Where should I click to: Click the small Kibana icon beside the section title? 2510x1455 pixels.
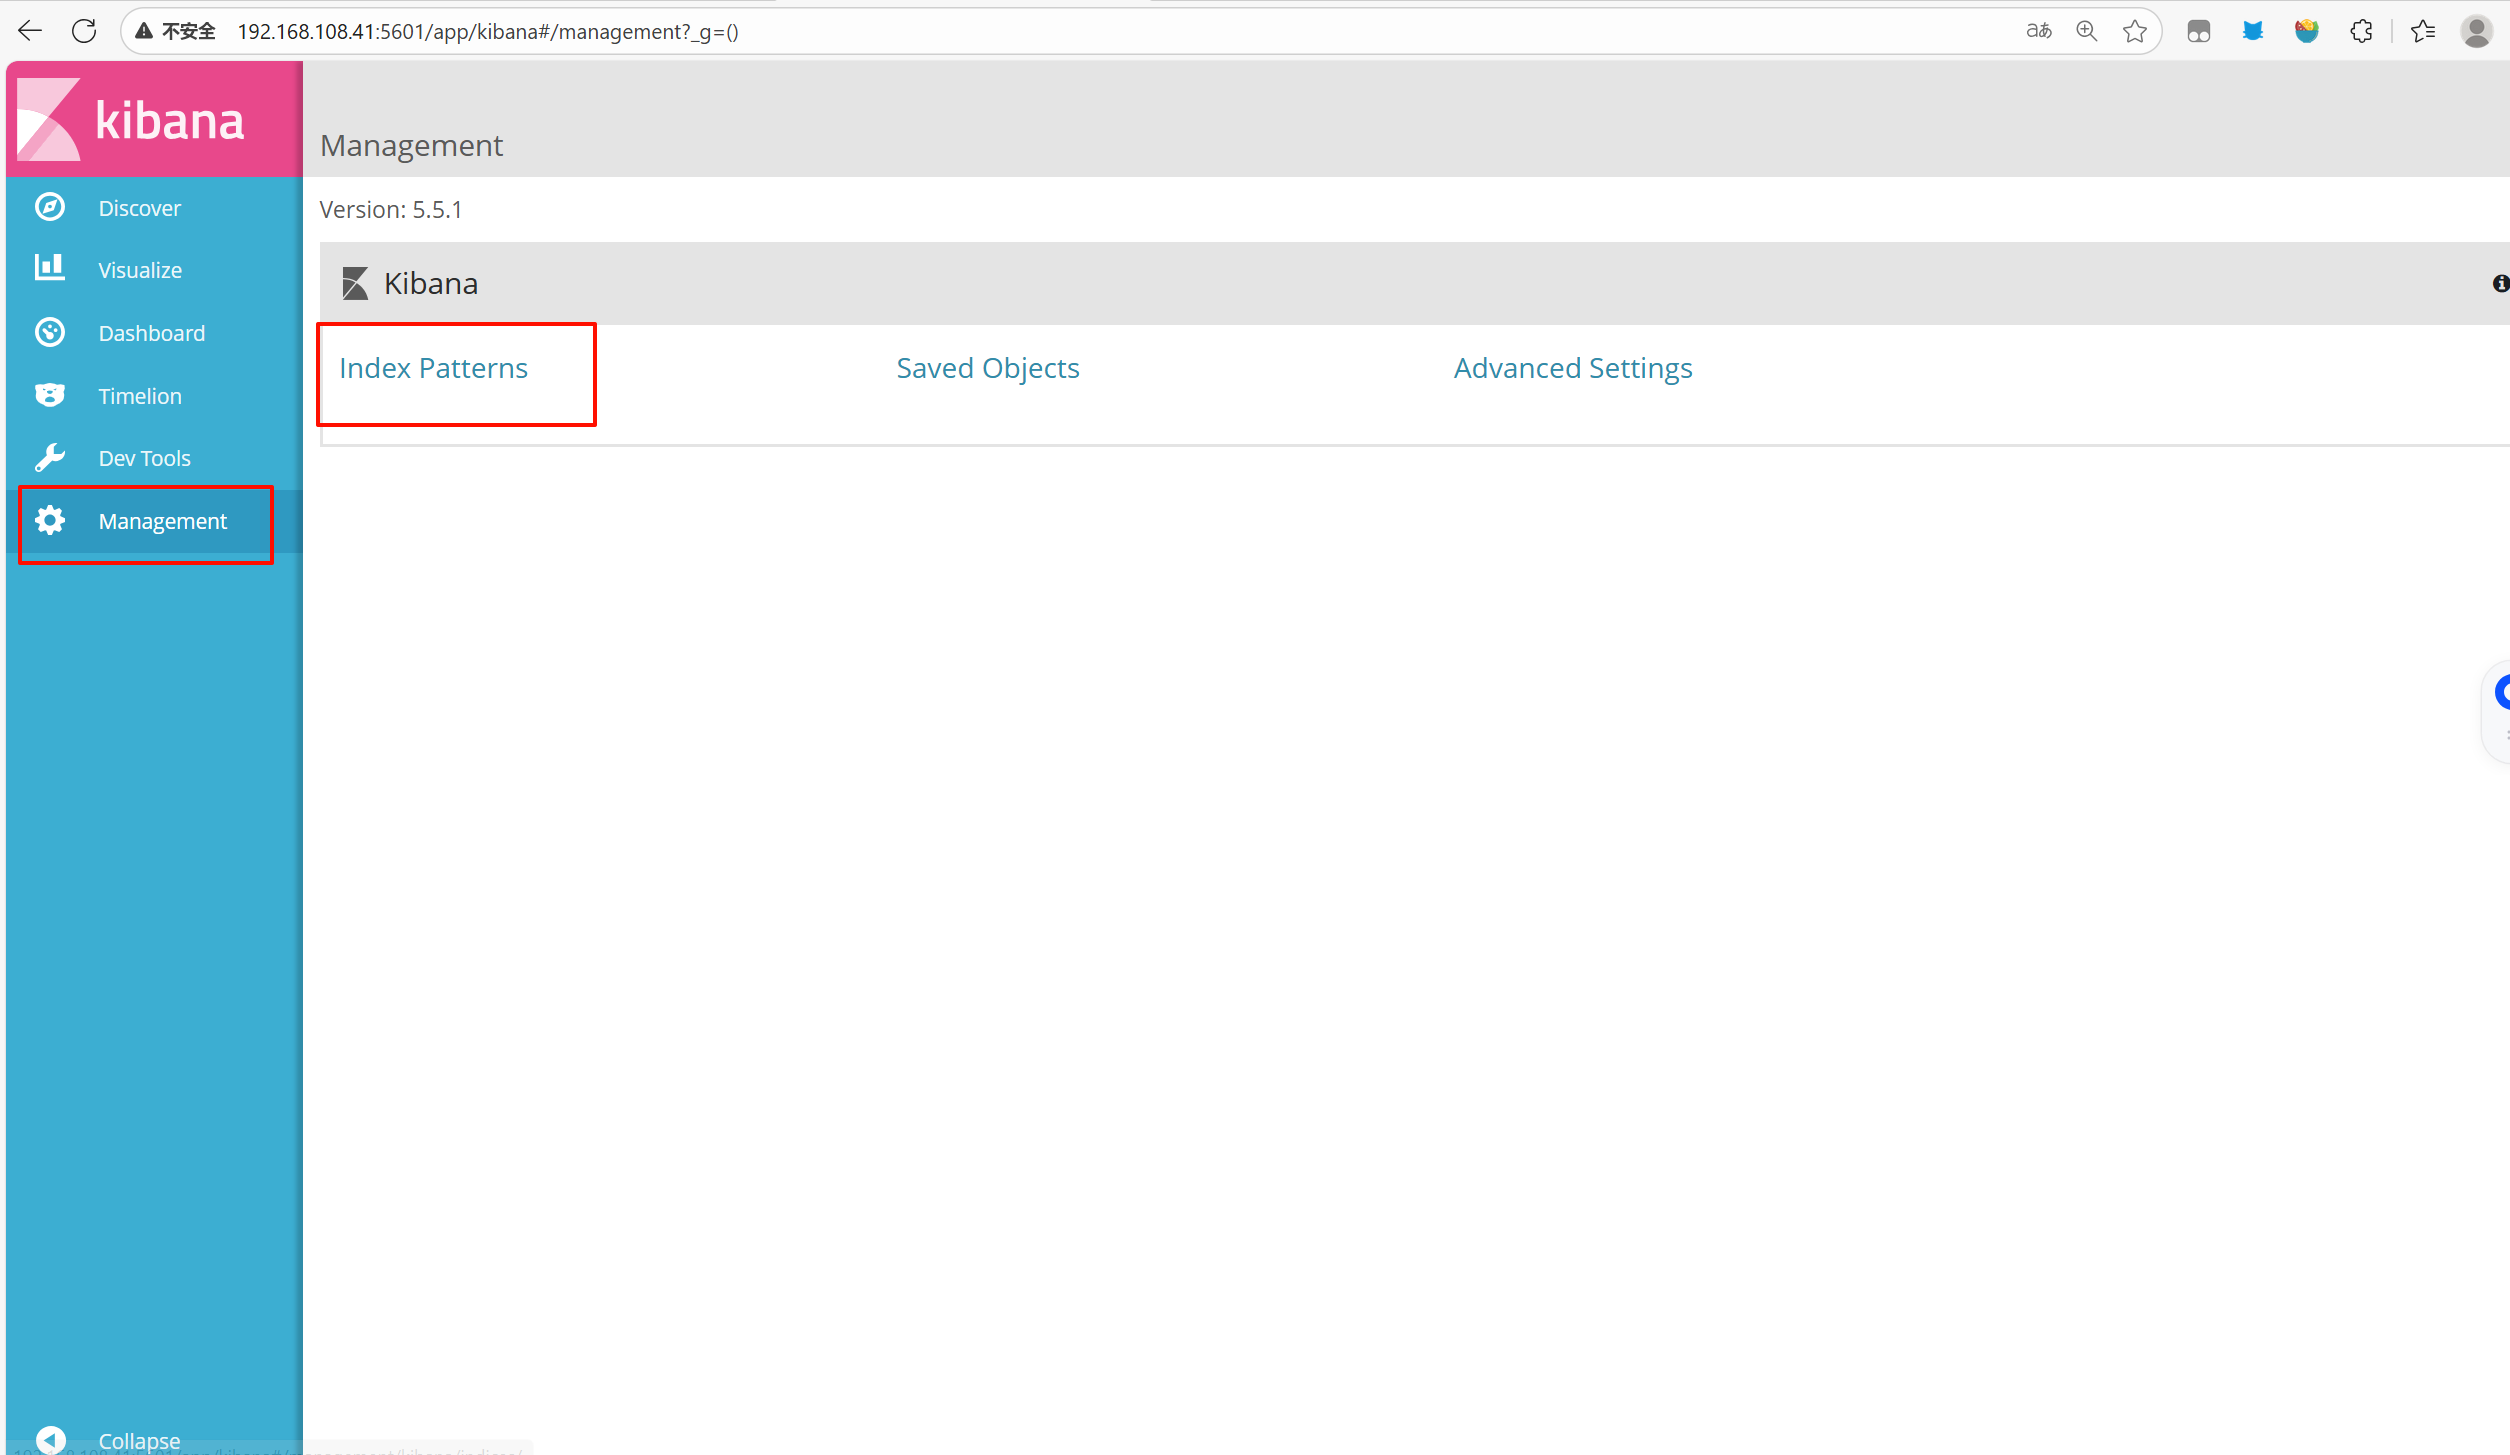[355, 283]
